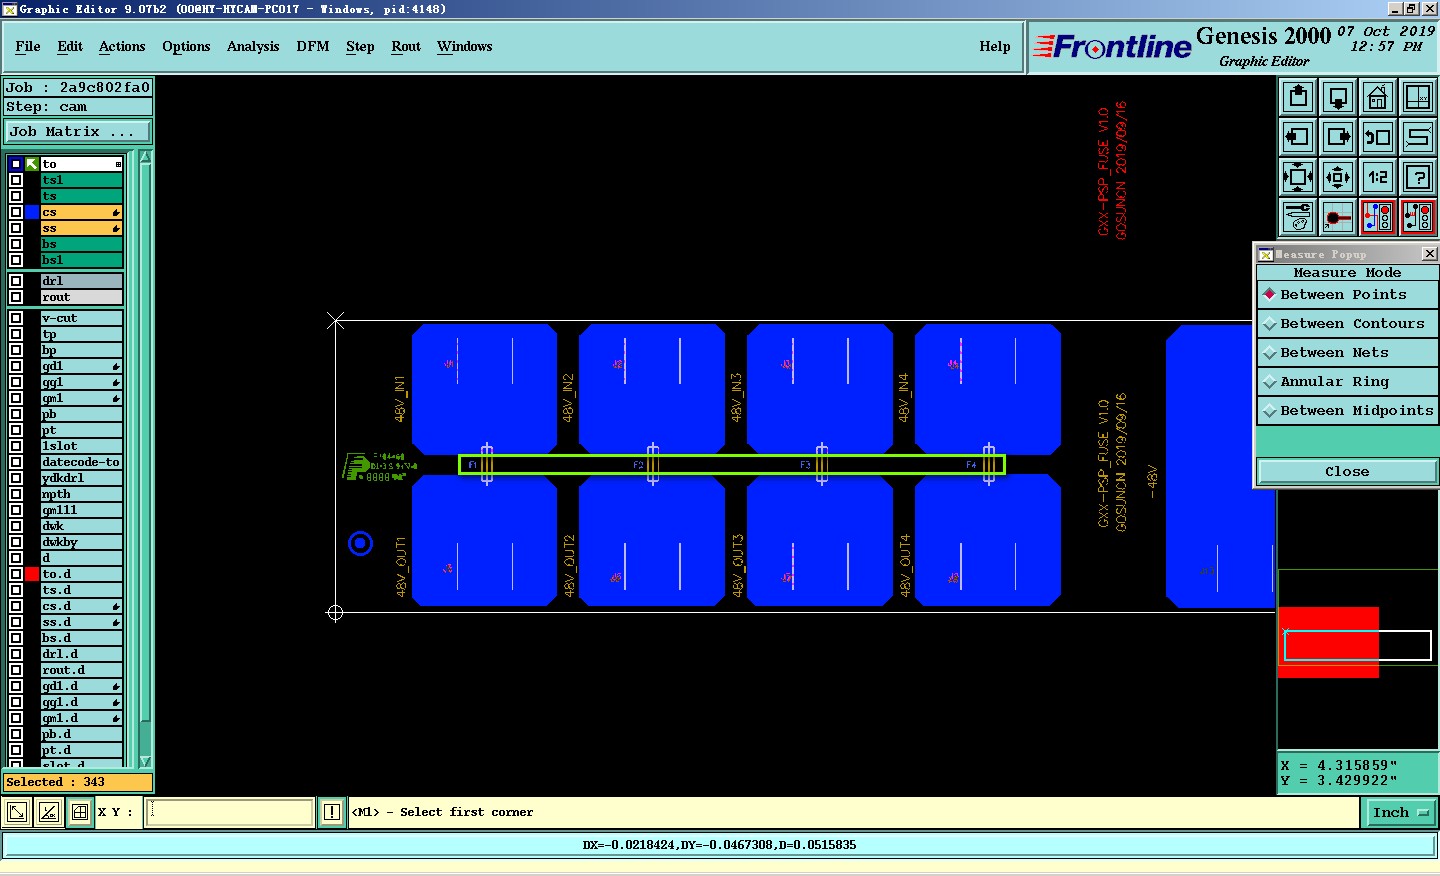Click the pan down icon

click(1338, 97)
